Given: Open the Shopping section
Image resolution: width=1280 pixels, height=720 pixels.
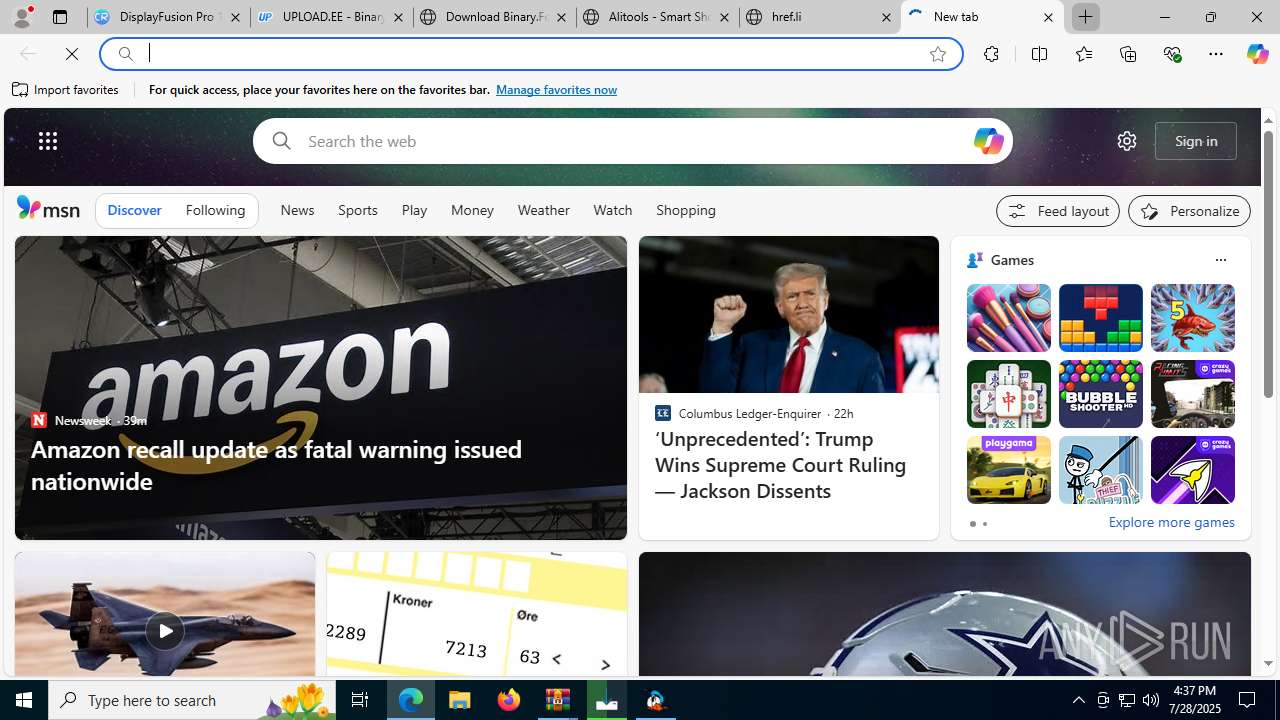Looking at the screenshot, I should (686, 210).
